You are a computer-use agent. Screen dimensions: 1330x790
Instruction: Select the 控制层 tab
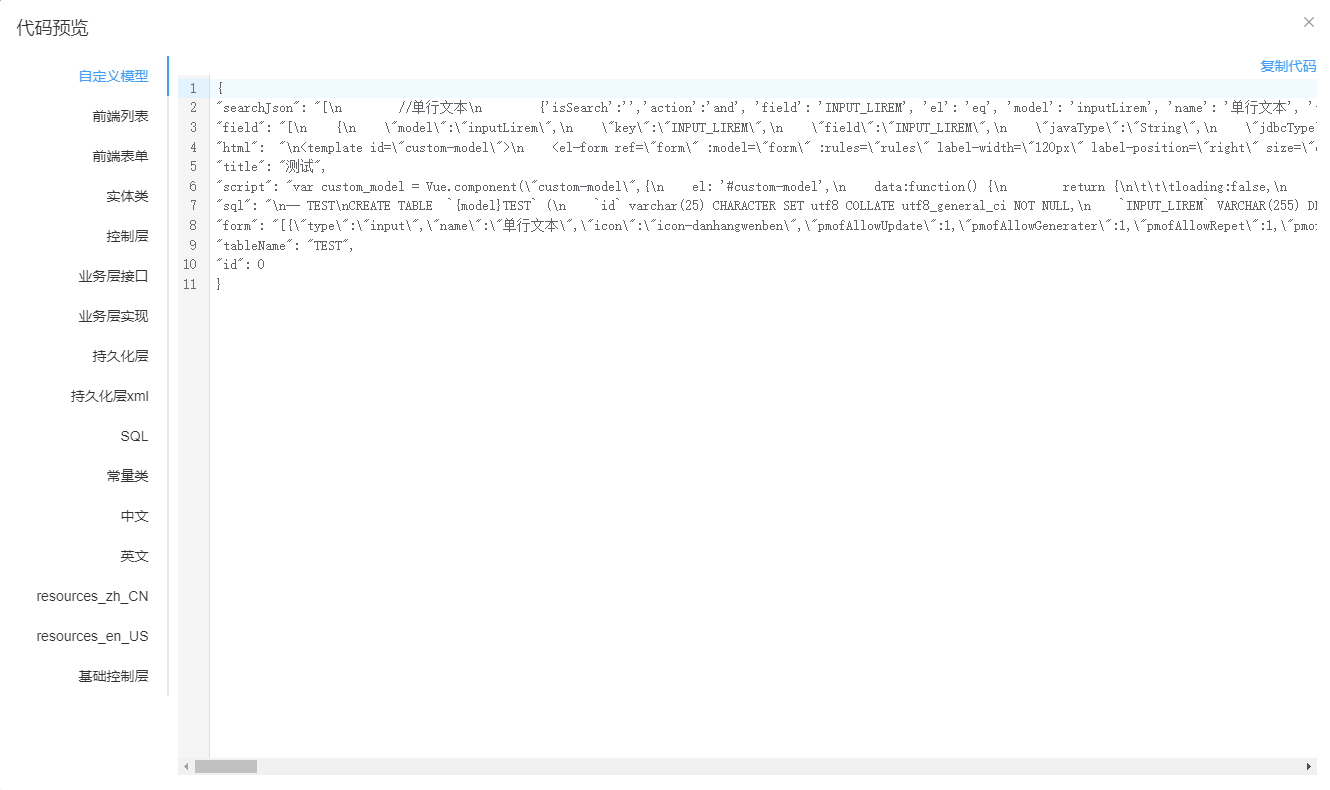(x=127, y=236)
